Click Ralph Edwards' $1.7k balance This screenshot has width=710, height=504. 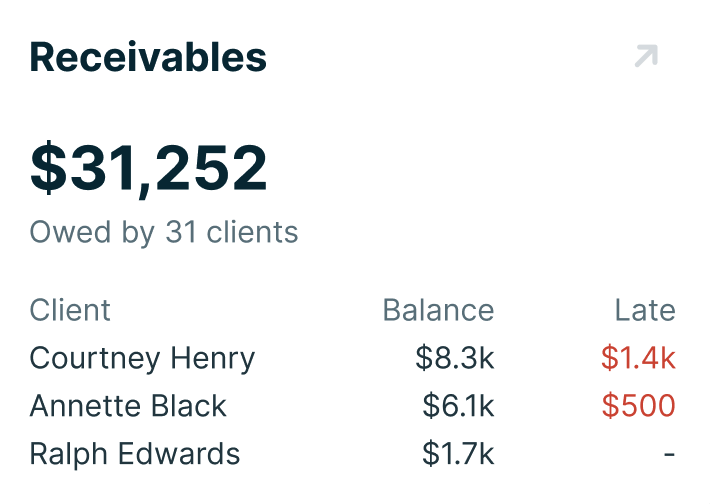click(458, 454)
